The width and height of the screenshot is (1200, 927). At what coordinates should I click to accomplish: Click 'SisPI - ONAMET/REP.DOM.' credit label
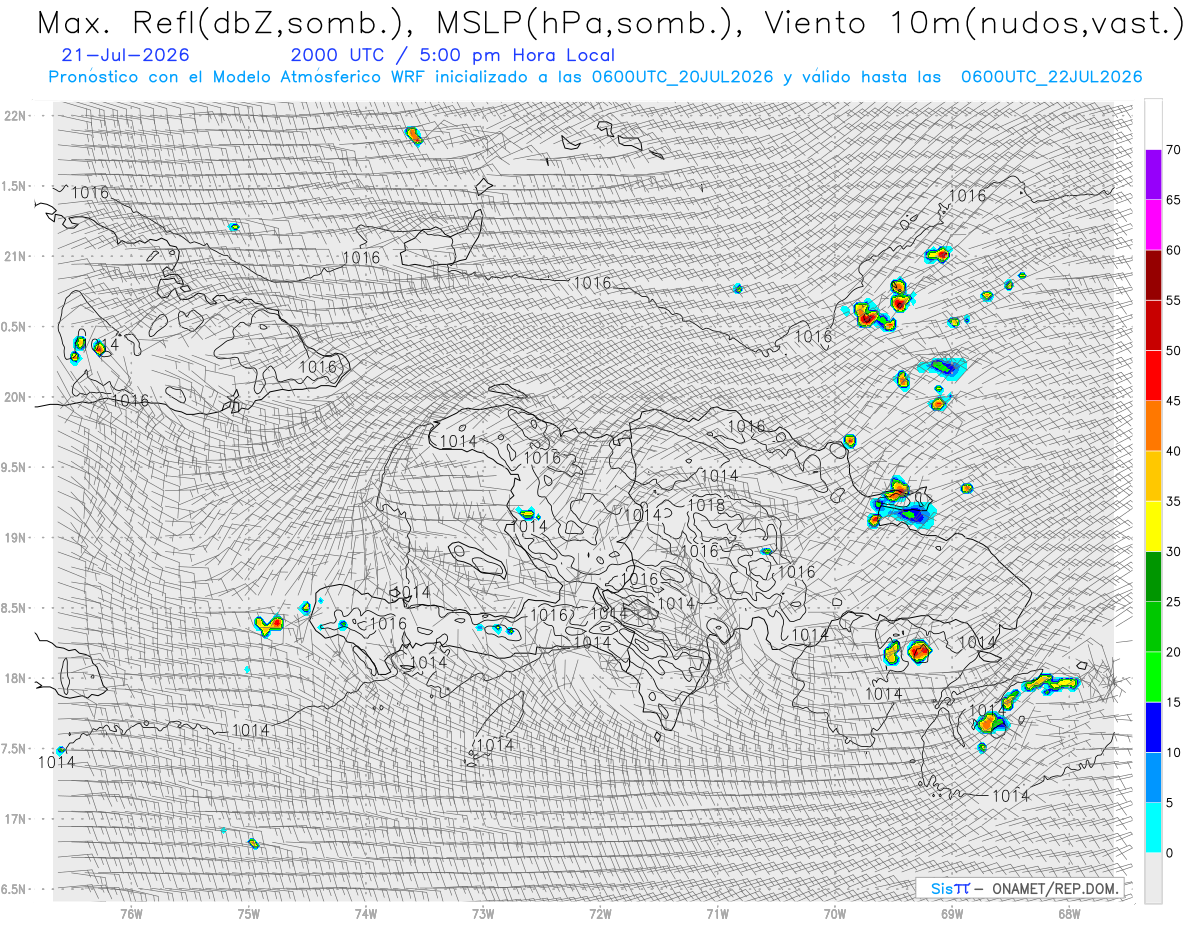click(x=1019, y=888)
